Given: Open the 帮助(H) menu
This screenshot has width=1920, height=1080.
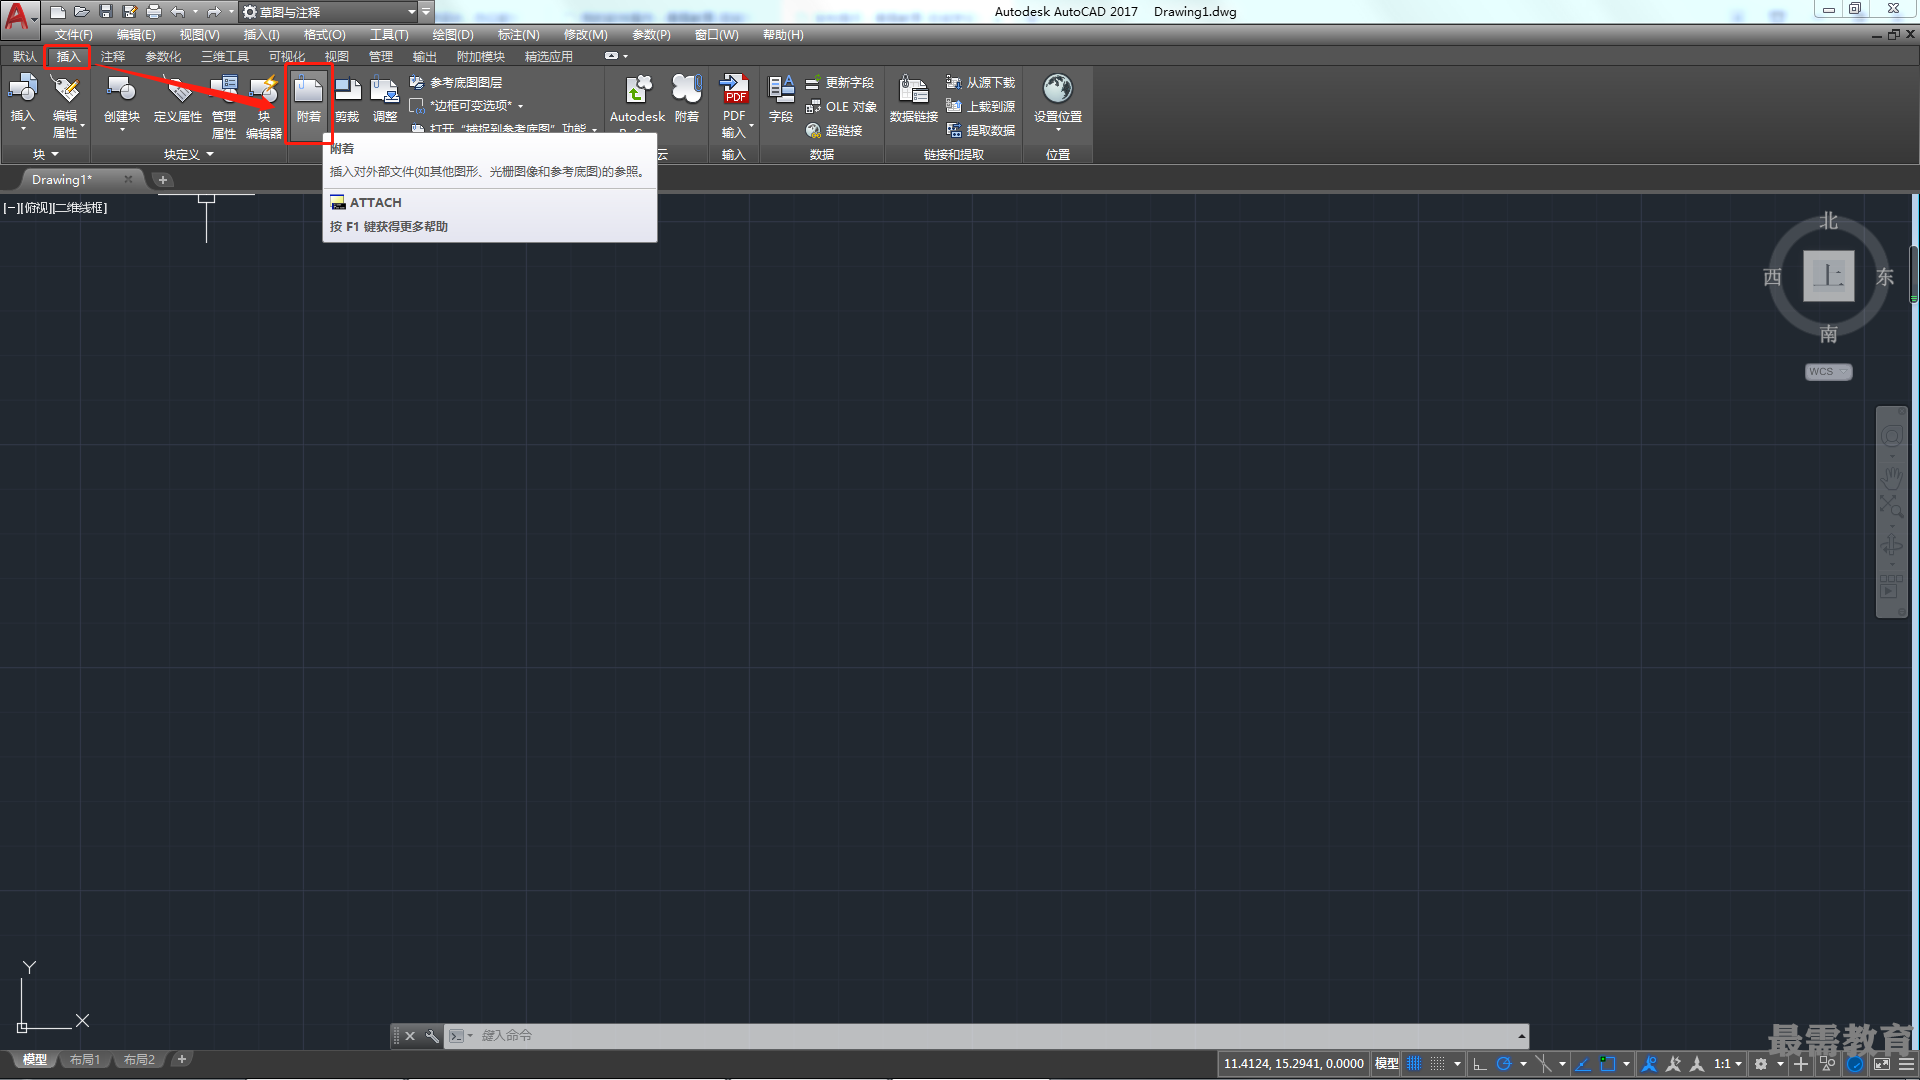Looking at the screenshot, I should (x=783, y=35).
